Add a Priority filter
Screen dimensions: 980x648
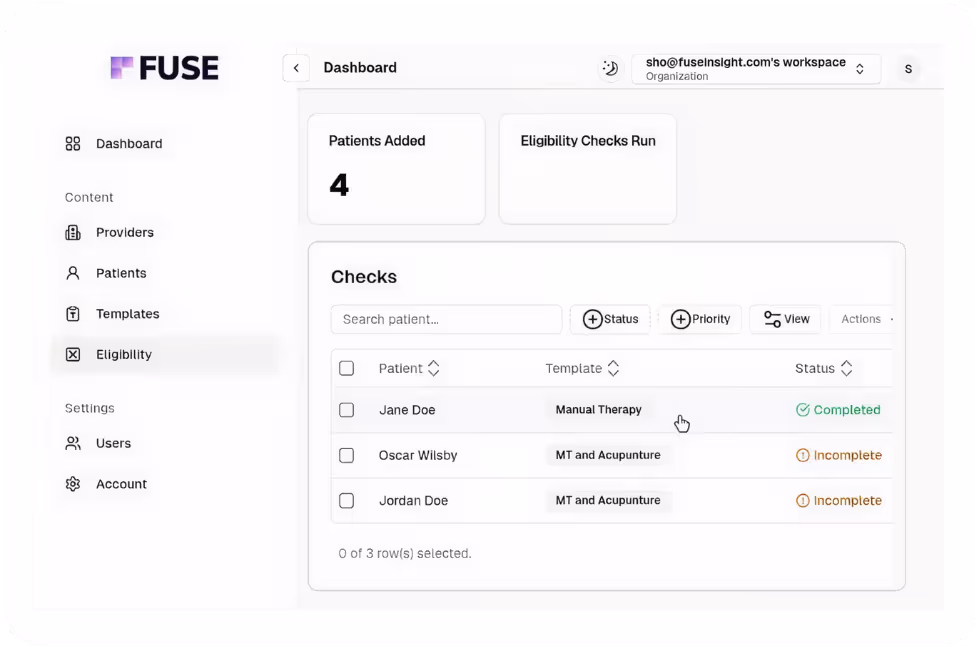pyautogui.click(x=700, y=319)
